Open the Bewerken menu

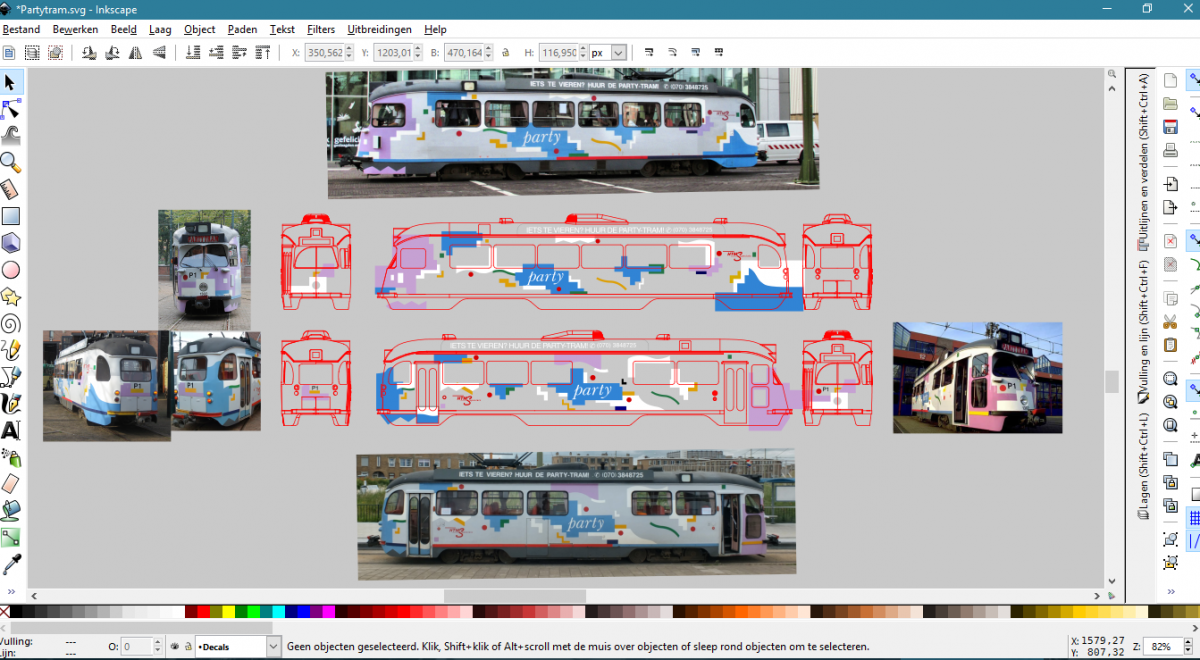click(75, 29)
